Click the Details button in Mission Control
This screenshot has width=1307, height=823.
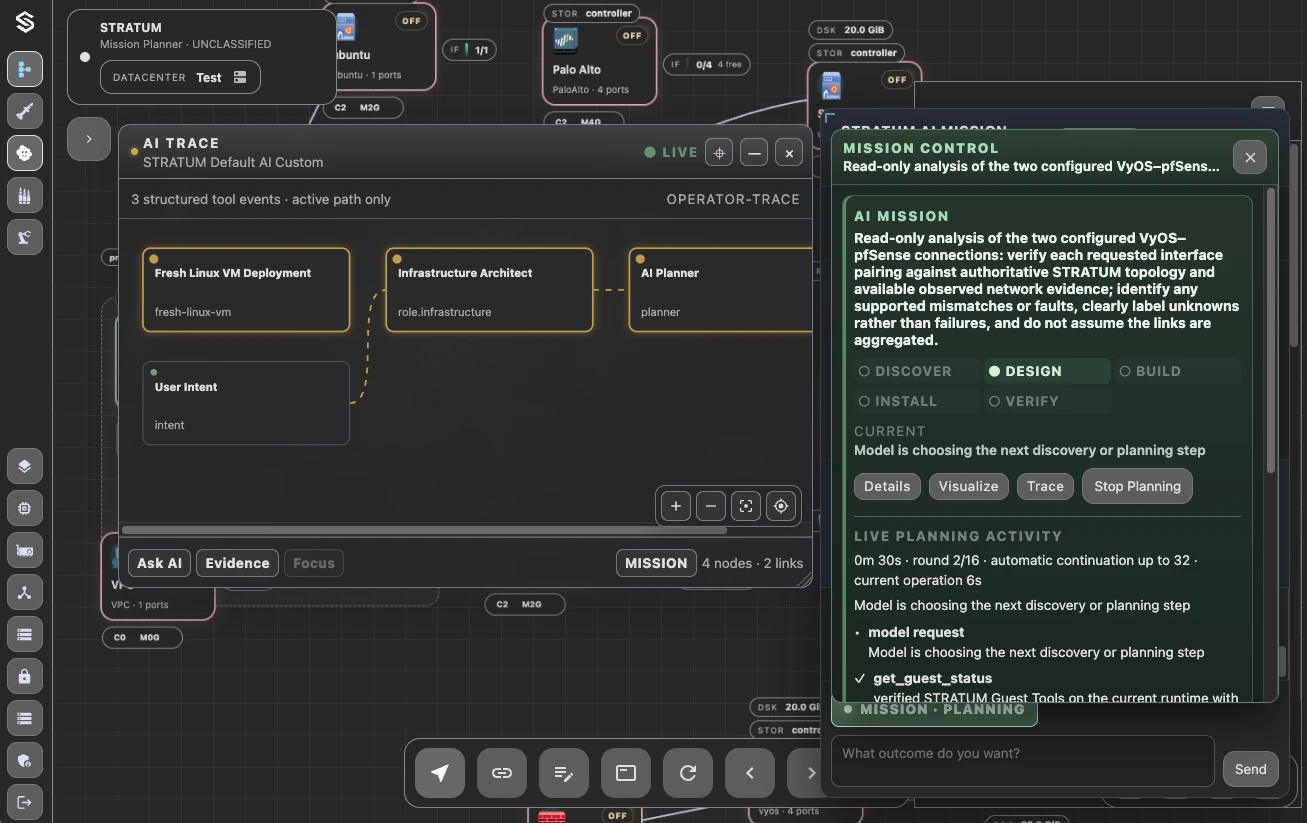tap(887, 486)
